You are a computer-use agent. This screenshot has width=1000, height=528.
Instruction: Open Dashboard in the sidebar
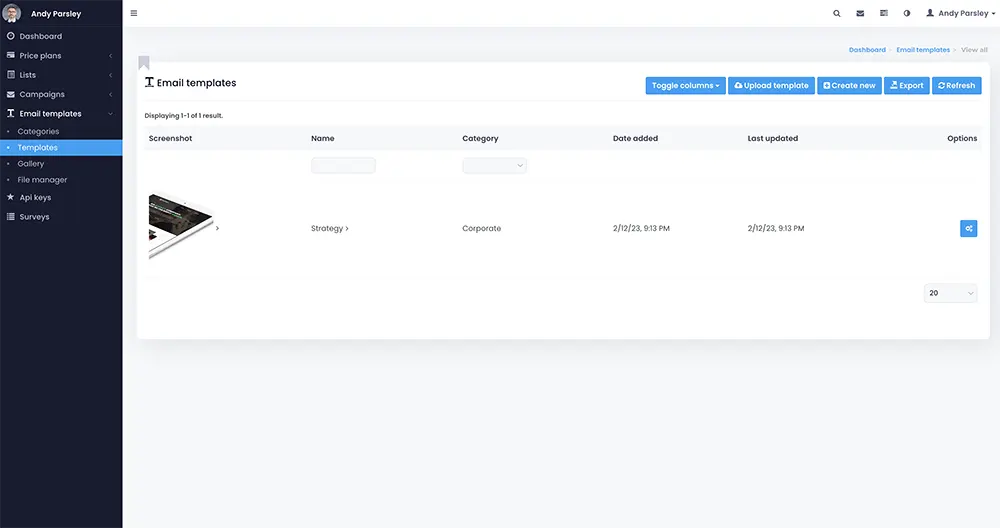coord(61,36)
